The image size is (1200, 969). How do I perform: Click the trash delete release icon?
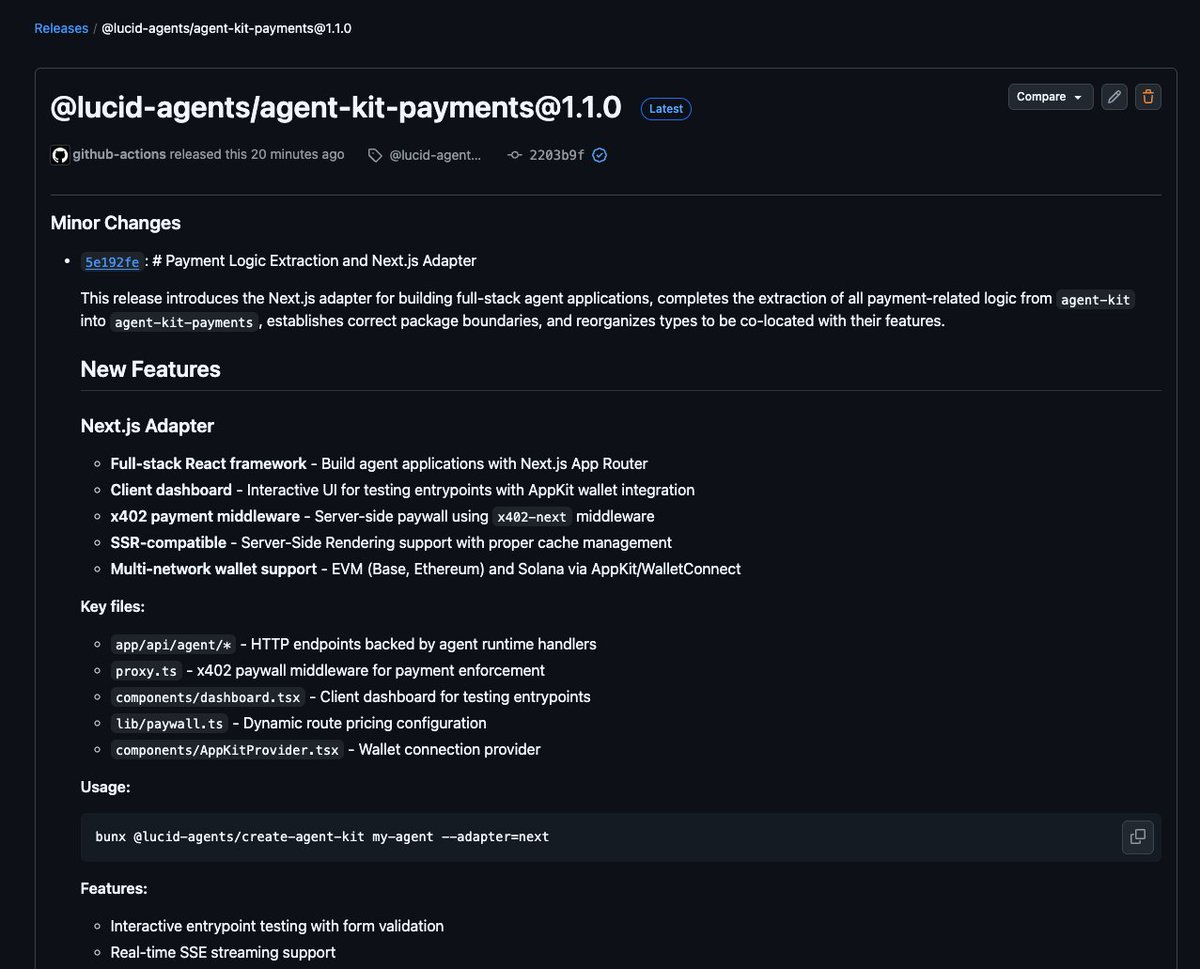coord(1148,97)
